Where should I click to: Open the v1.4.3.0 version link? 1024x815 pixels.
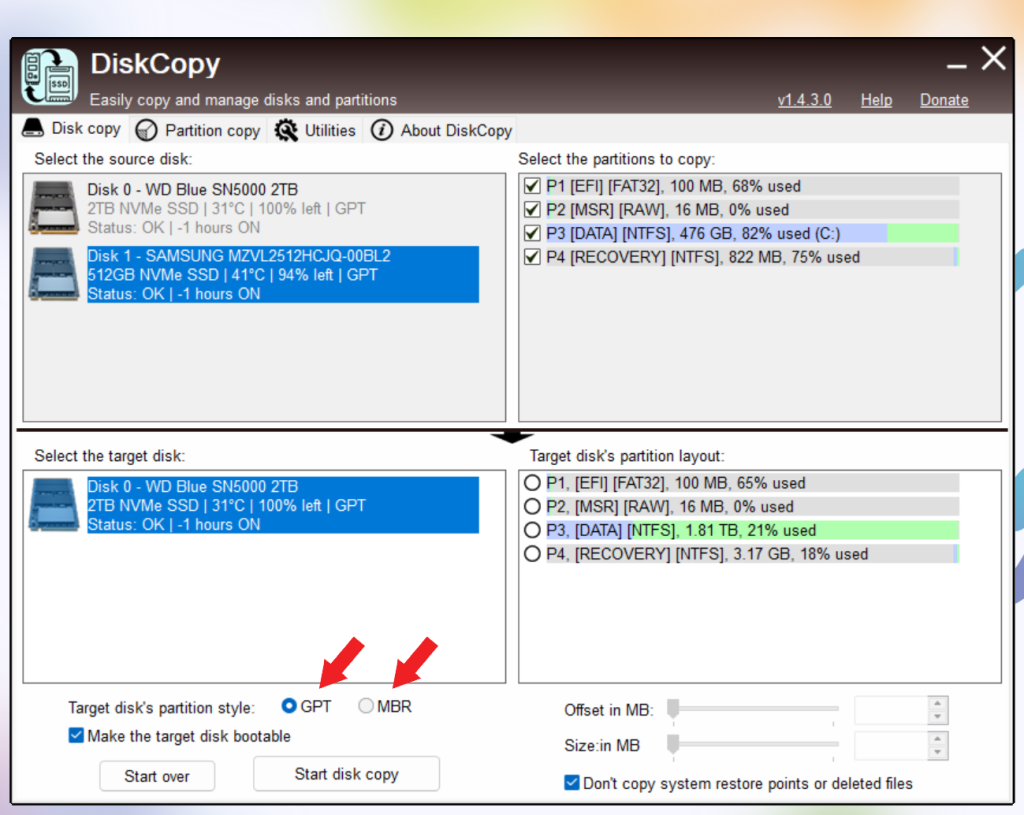click(x=804, y=100)
